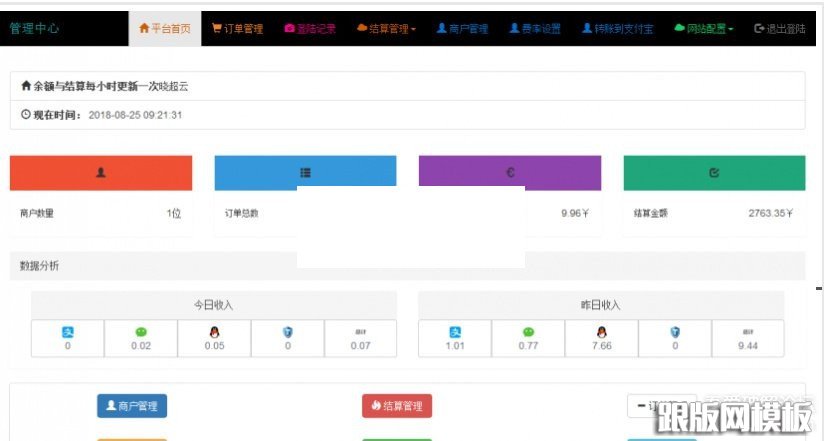Click the check icon on green 结算金额 card
The image size is (824, 441).
[714, 172]
